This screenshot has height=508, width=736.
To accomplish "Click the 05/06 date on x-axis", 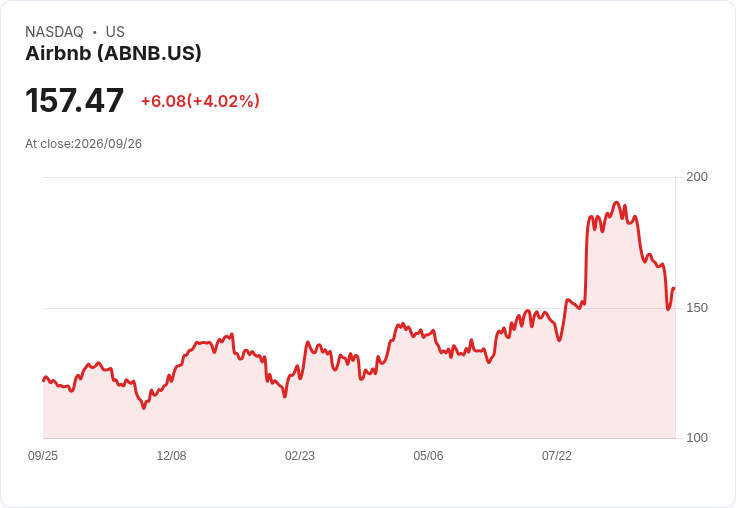I will (428, 456).
